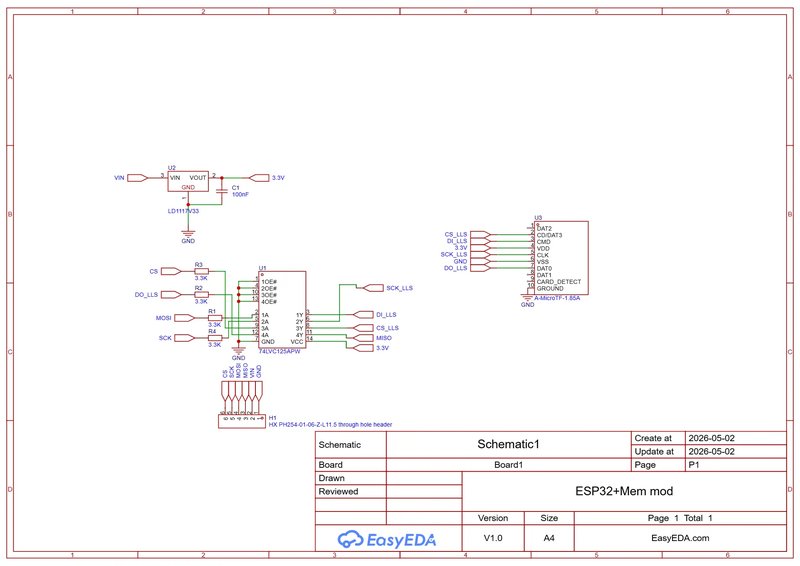This screenshot has width=800, height=566.
Task: Click the Page 1 Total 1 text
Action: tap(680, 518)
